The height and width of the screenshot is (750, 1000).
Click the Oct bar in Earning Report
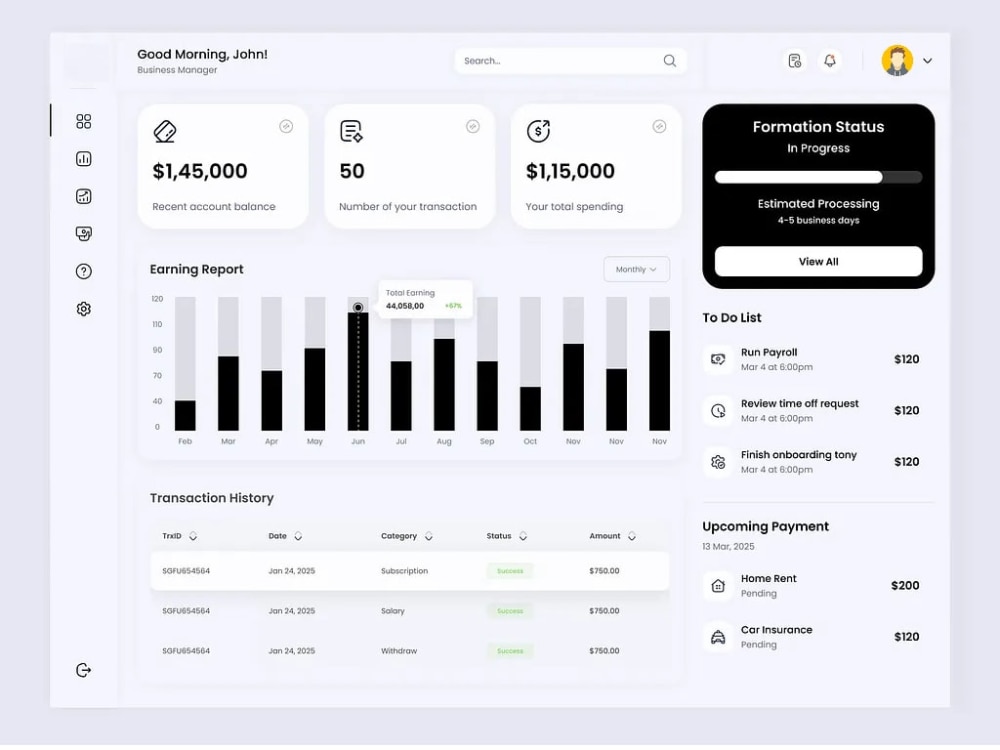click(x=530, y=408)
